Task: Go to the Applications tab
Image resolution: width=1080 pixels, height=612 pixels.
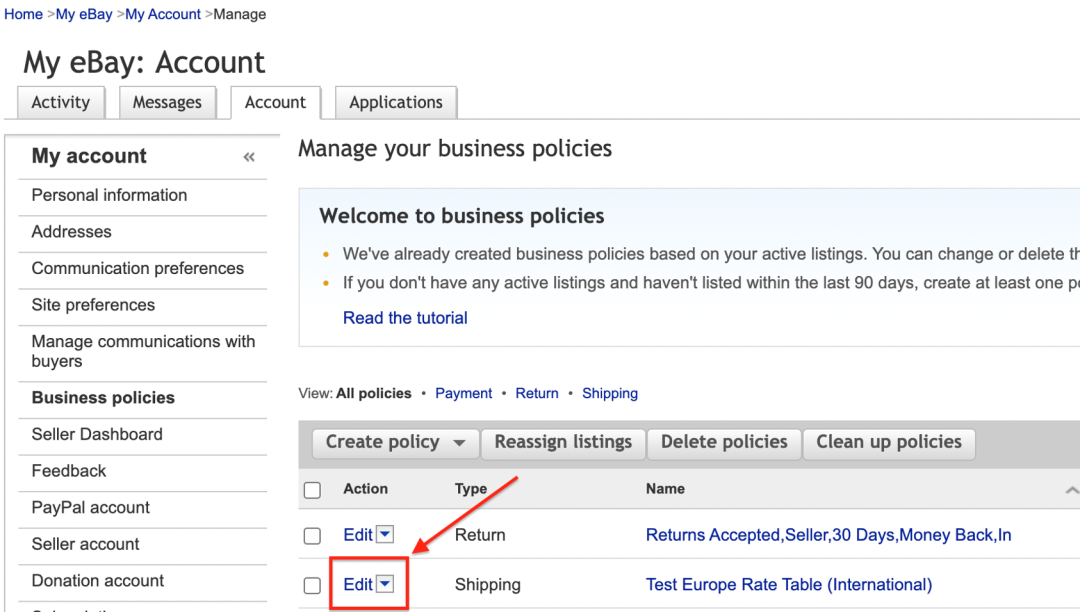Action: tap(396, 102)
